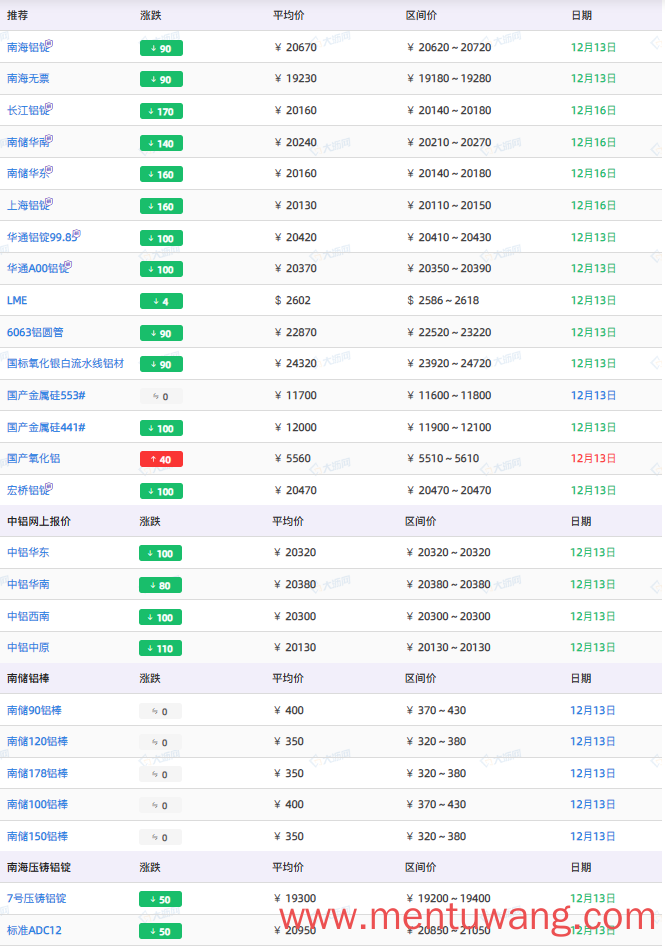Click the 中铝网上报价 section header
Screen dimensions: 665x947
click(x=39, y=521)
